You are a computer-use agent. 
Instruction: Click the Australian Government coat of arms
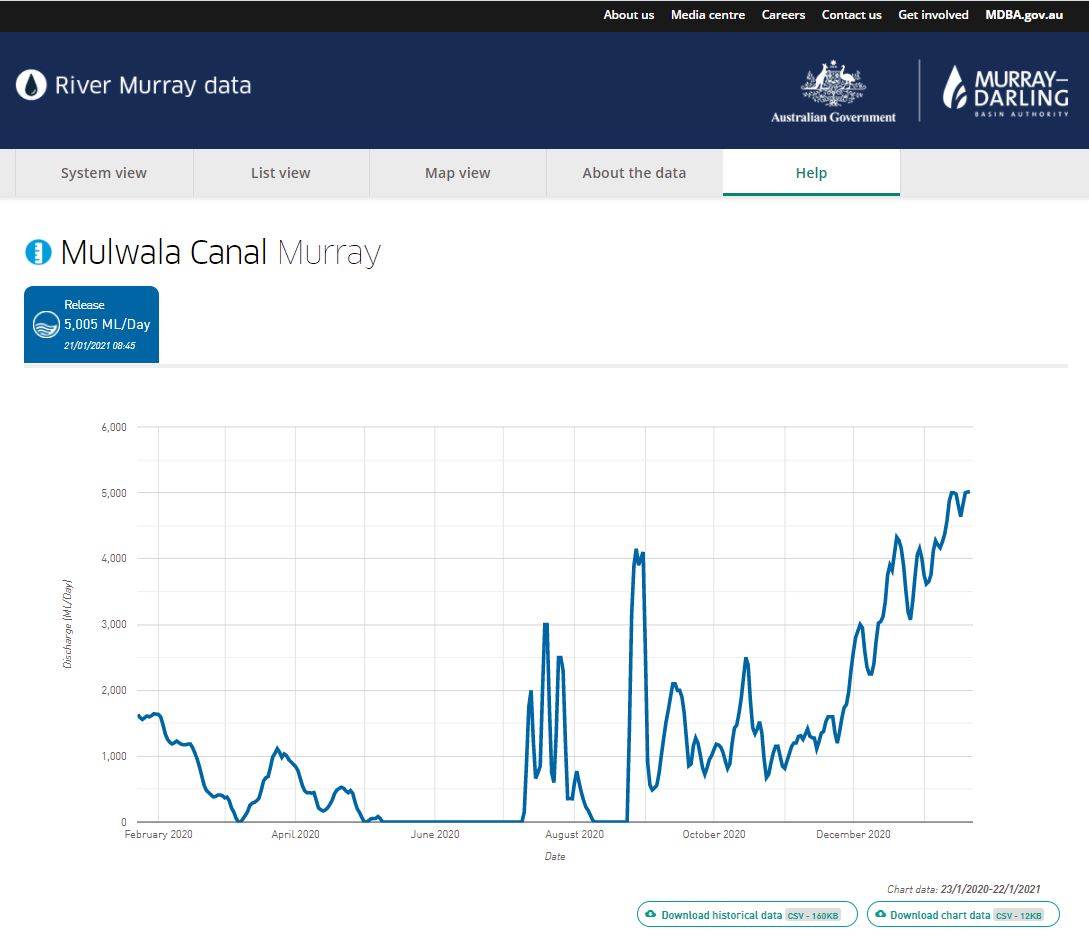pyautogui.click(x=833, y=85)
